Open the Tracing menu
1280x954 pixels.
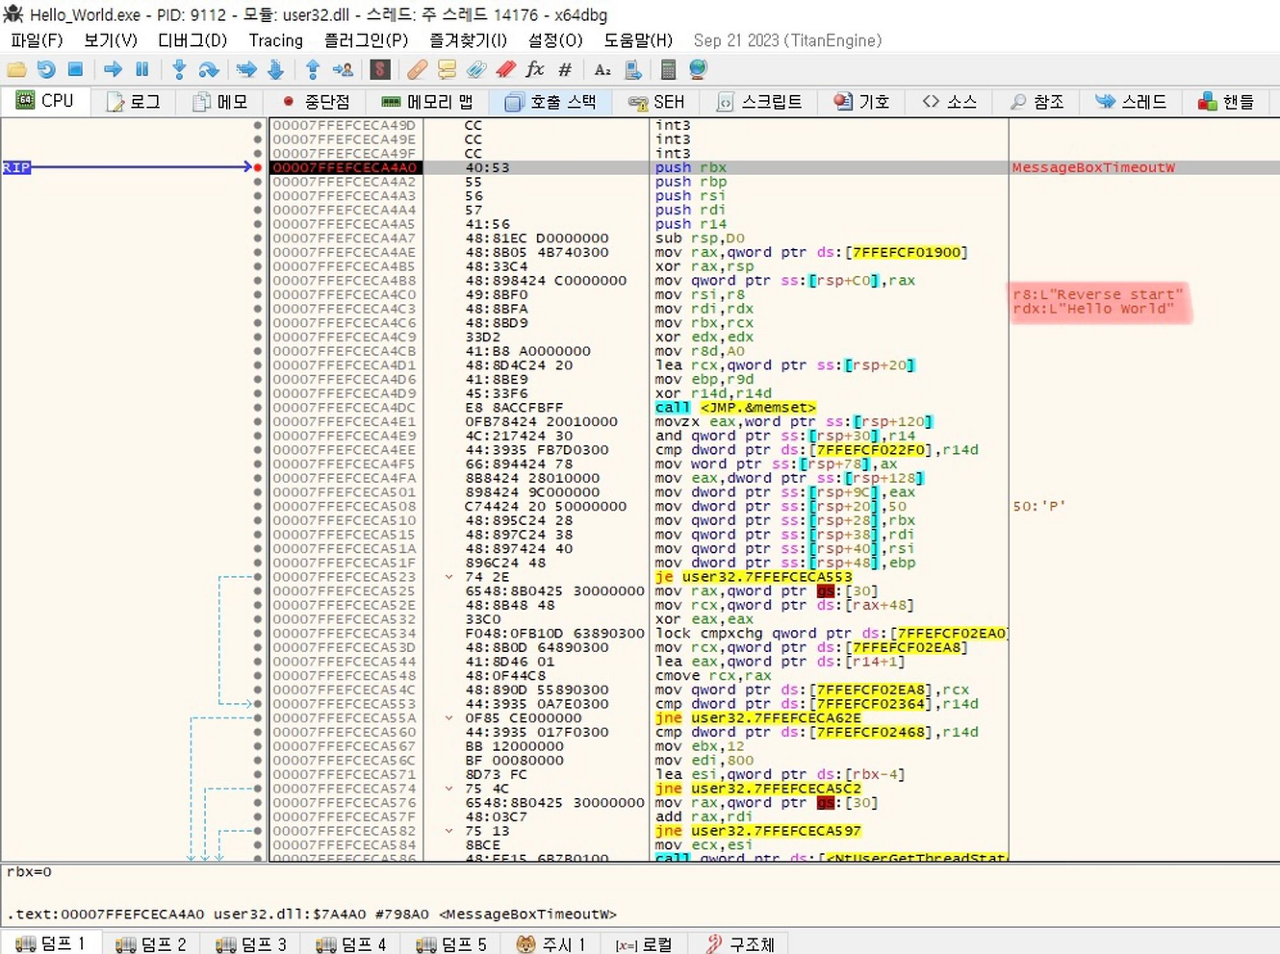coord(276,40)
